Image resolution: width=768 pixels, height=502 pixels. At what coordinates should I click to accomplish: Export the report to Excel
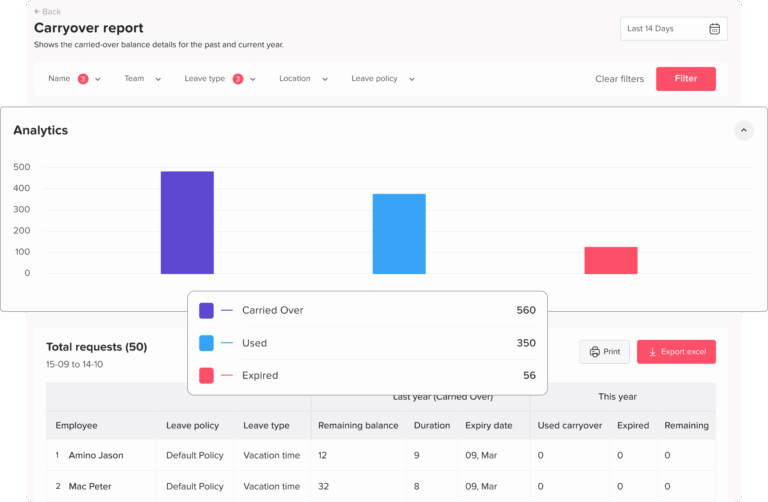pos(676,352)
